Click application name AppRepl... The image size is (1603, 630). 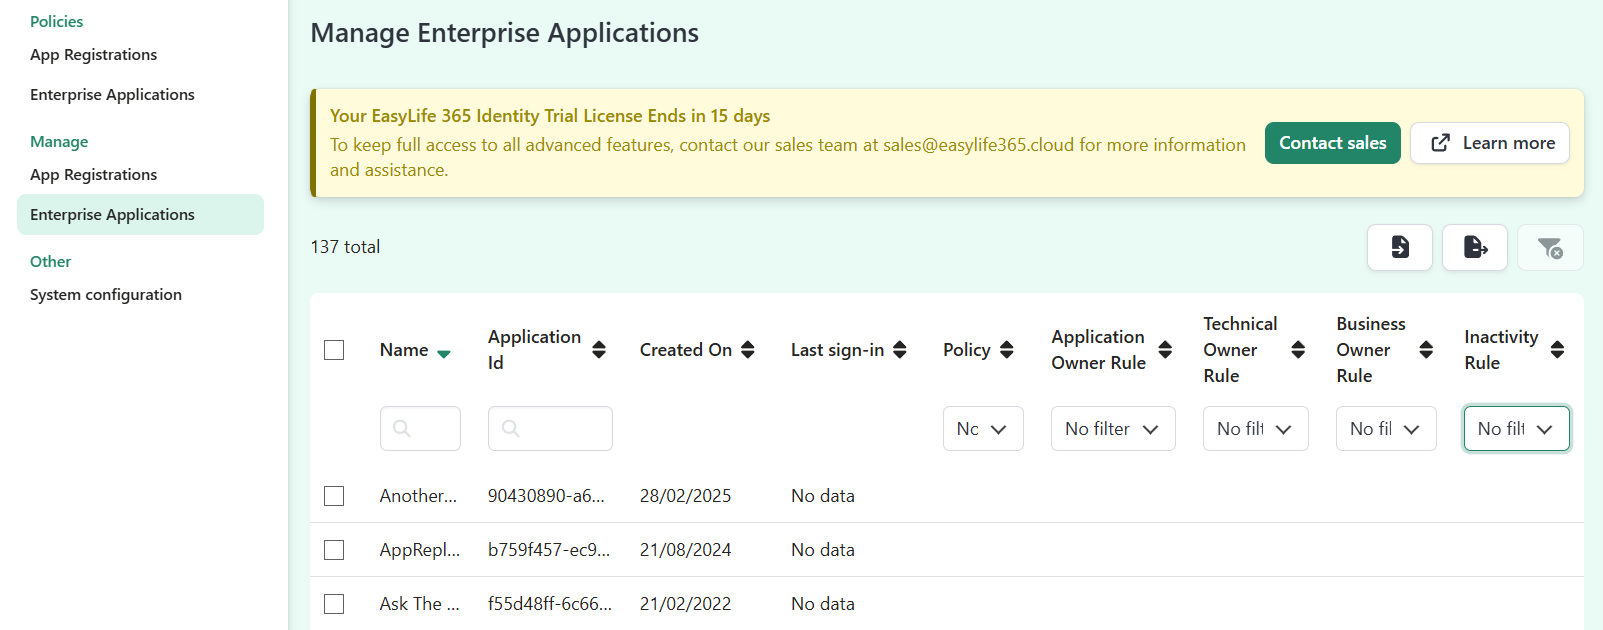tap(420, 550)
